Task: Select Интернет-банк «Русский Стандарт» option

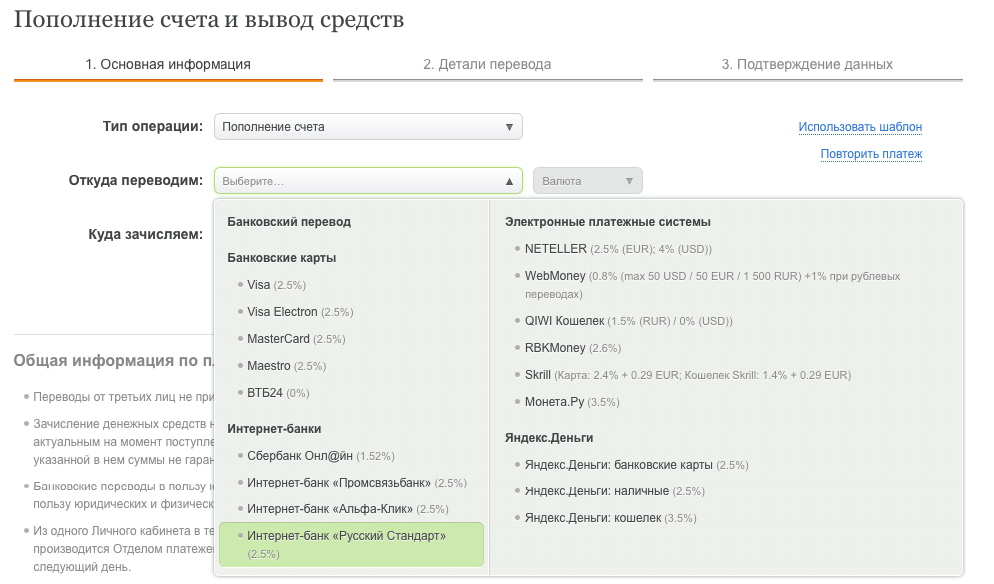Action: 346,536
